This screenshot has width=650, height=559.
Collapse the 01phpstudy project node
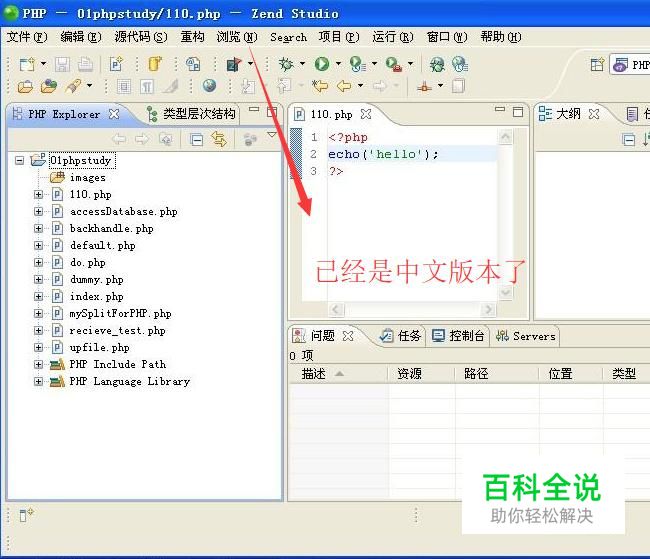19,160
